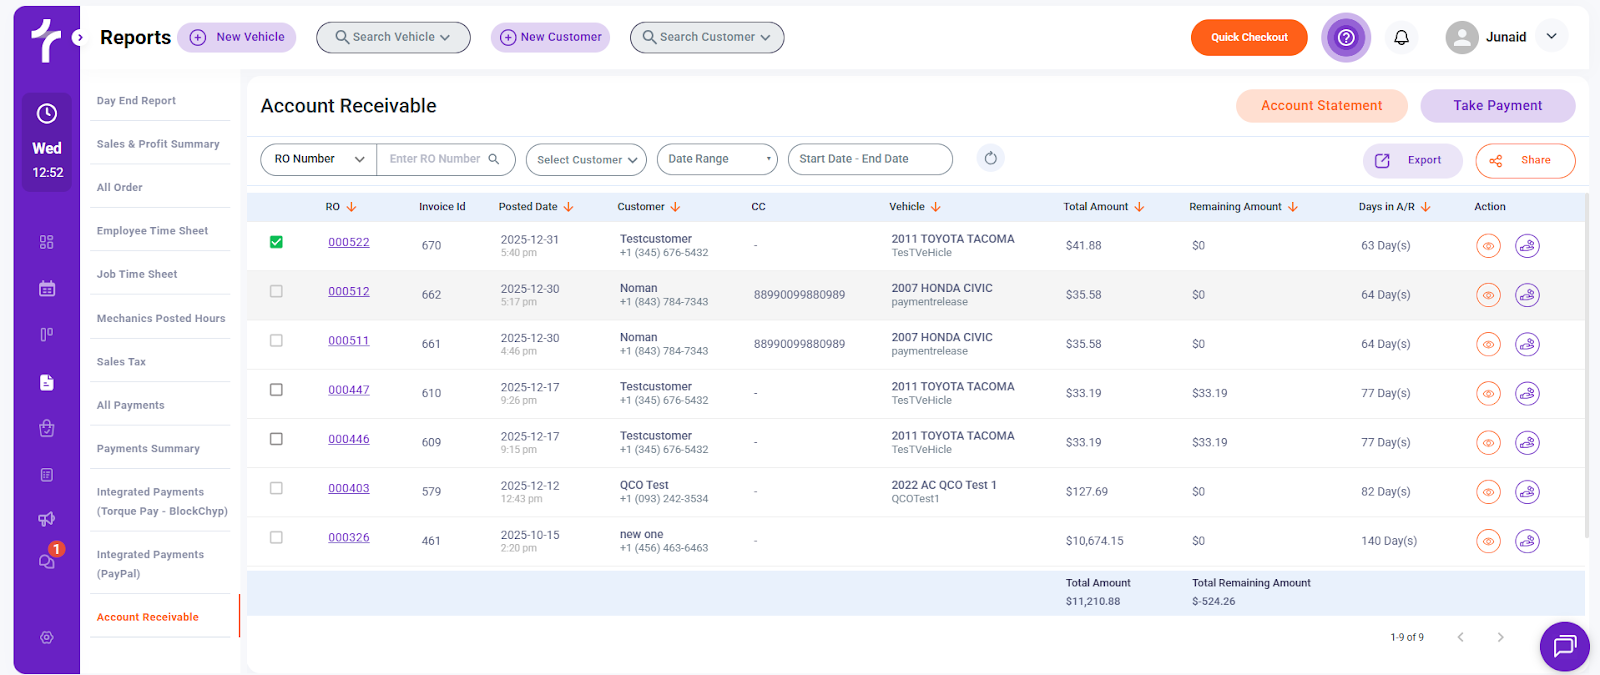Select the checkbox for RO 000446
This screenshot has height=675, width=1600.
[277, 439]
